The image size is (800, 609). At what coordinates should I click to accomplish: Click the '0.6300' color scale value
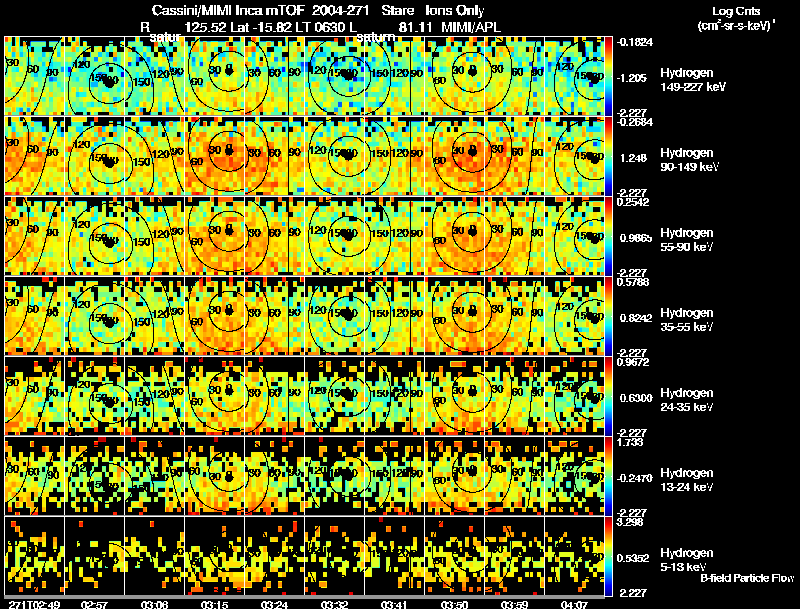[636, 398]
